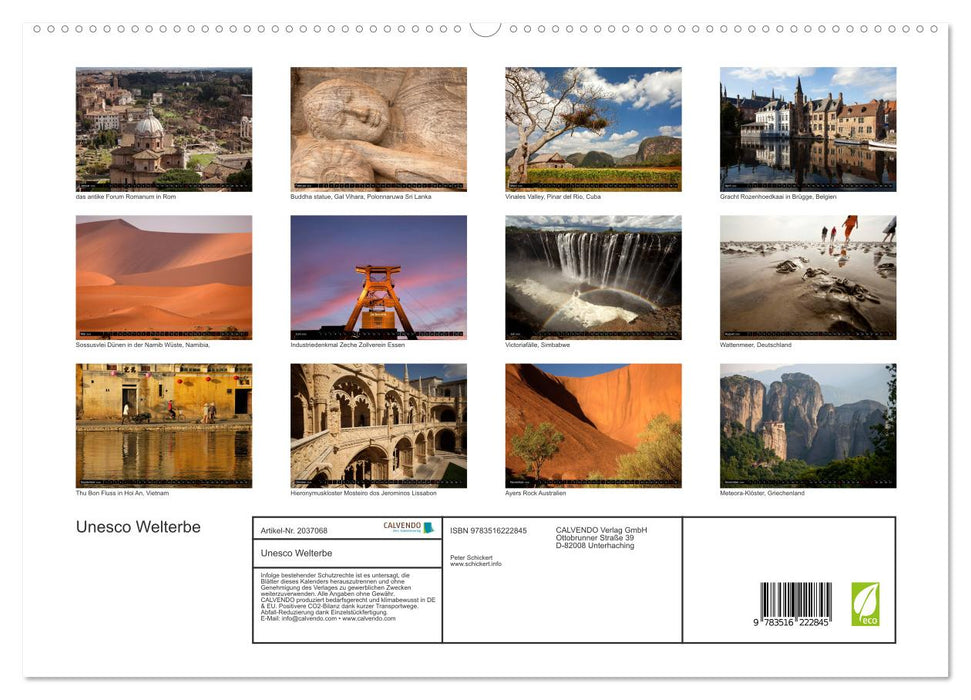Click the Brügge canal photo
The width and height of the screenshot is (971, 700).
(x=807, y=128)
